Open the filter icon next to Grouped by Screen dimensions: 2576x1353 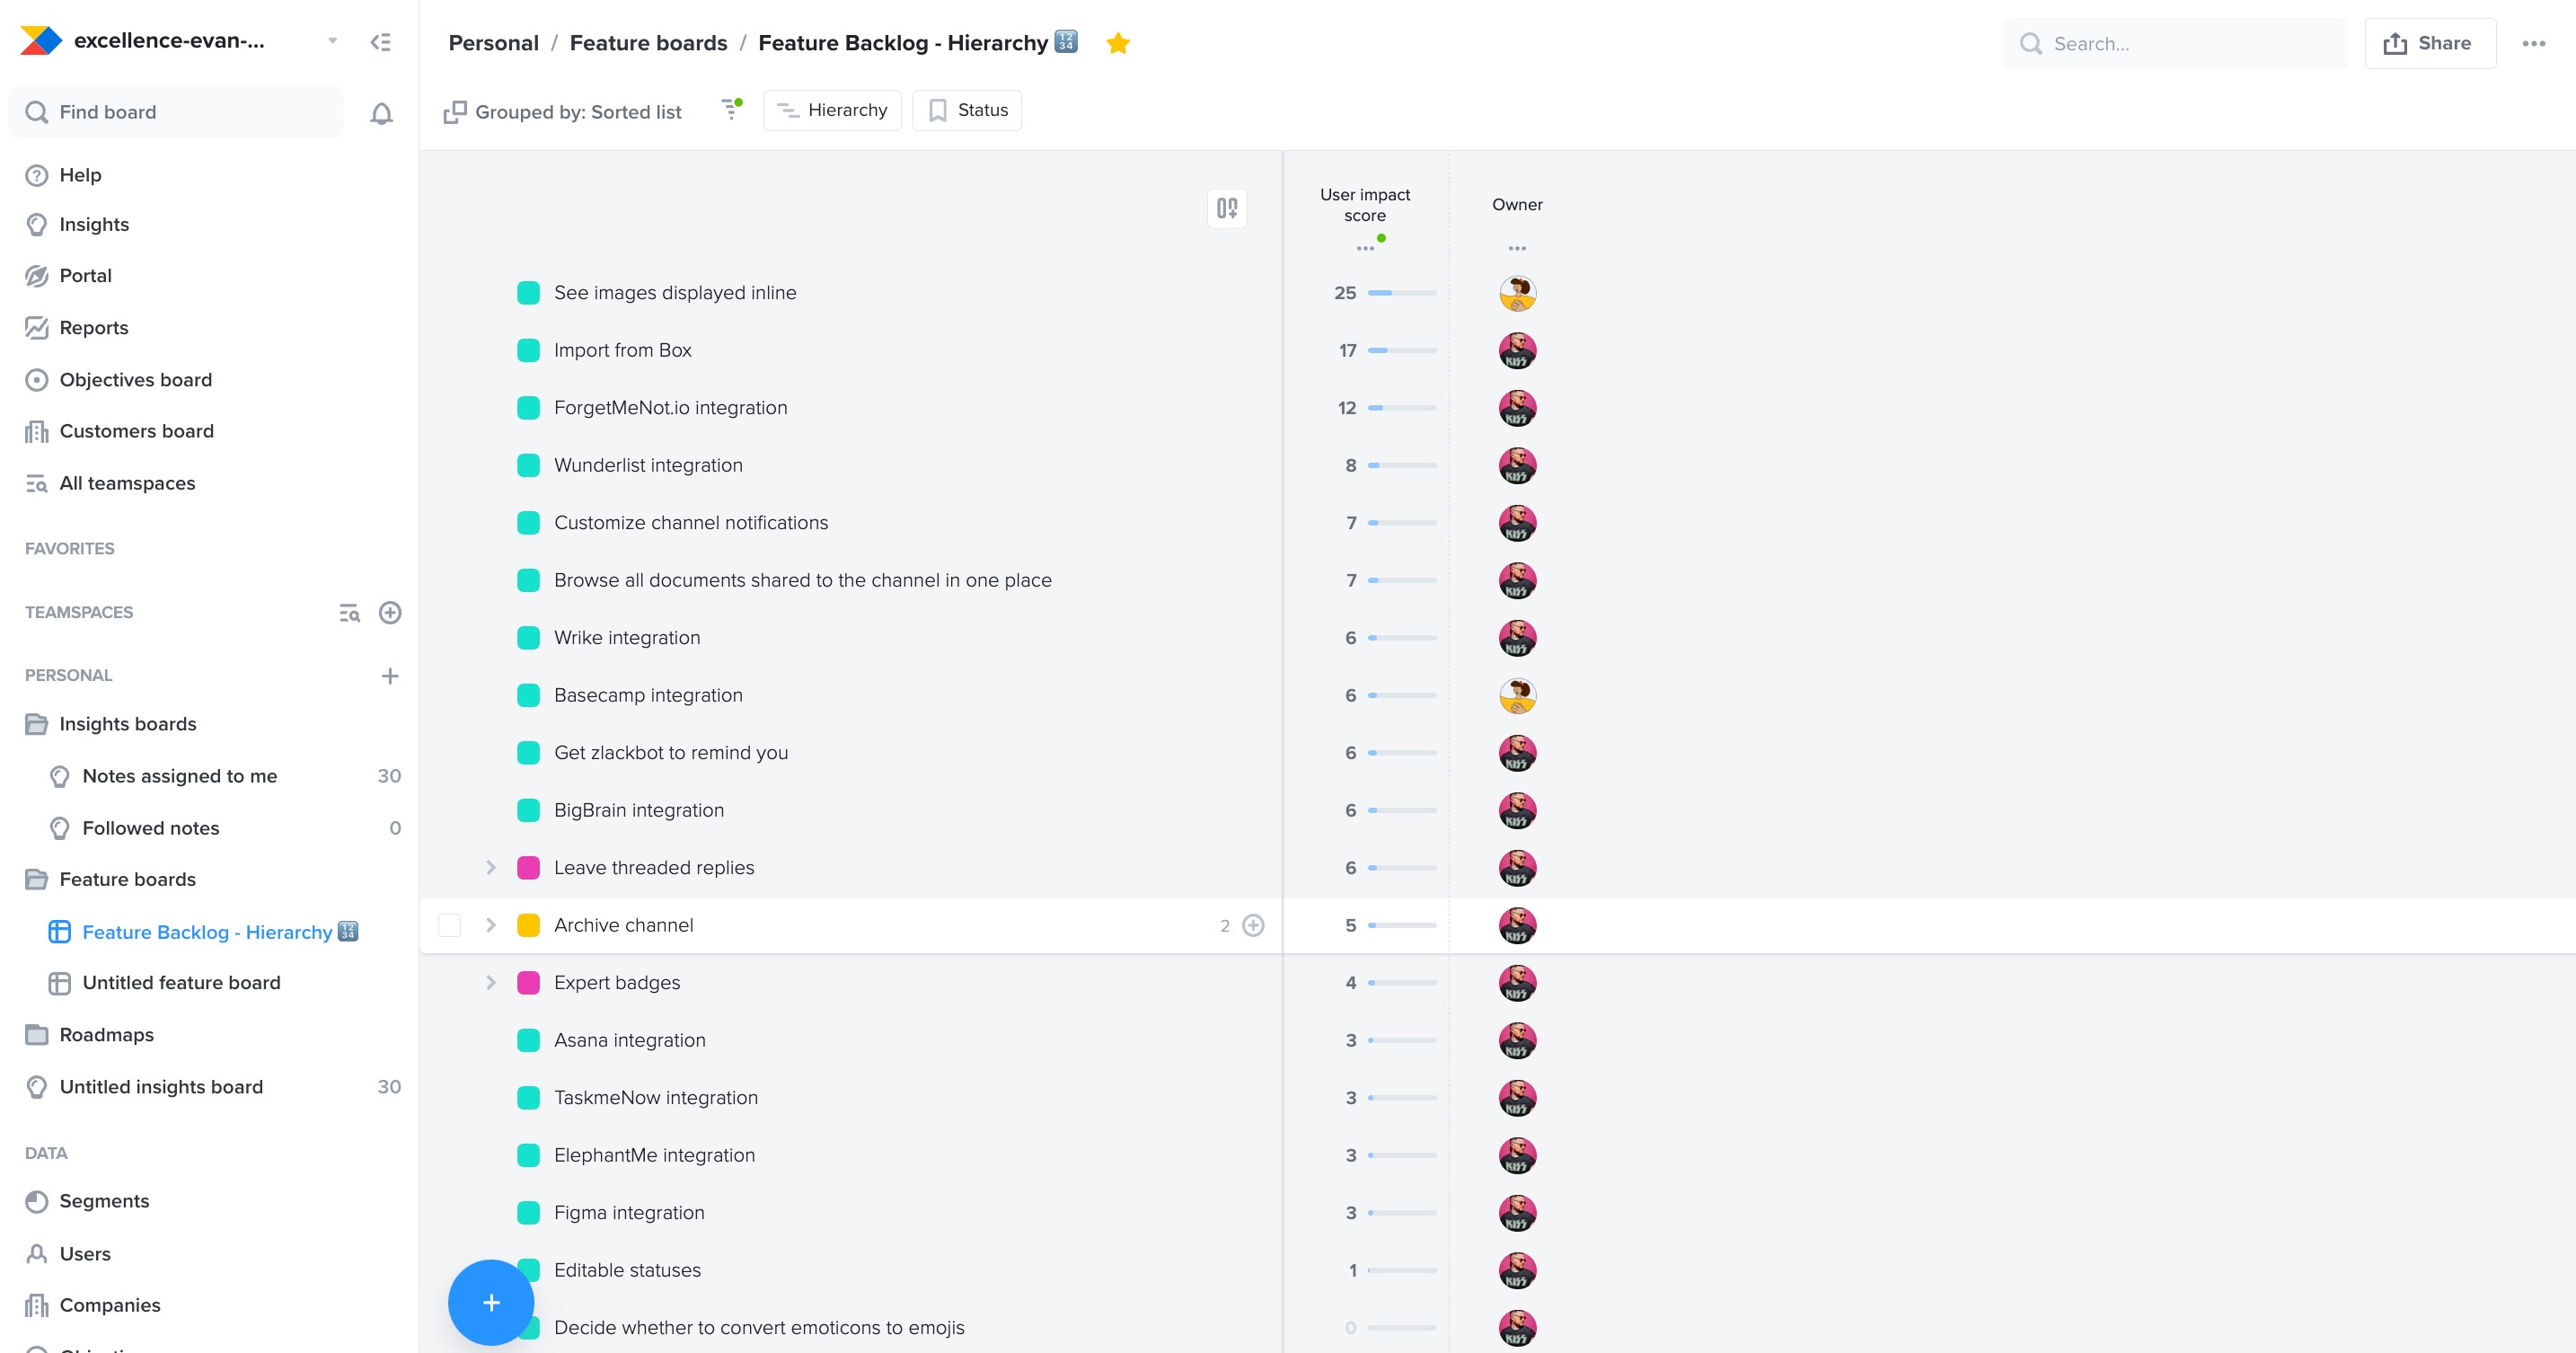point(732,109)
